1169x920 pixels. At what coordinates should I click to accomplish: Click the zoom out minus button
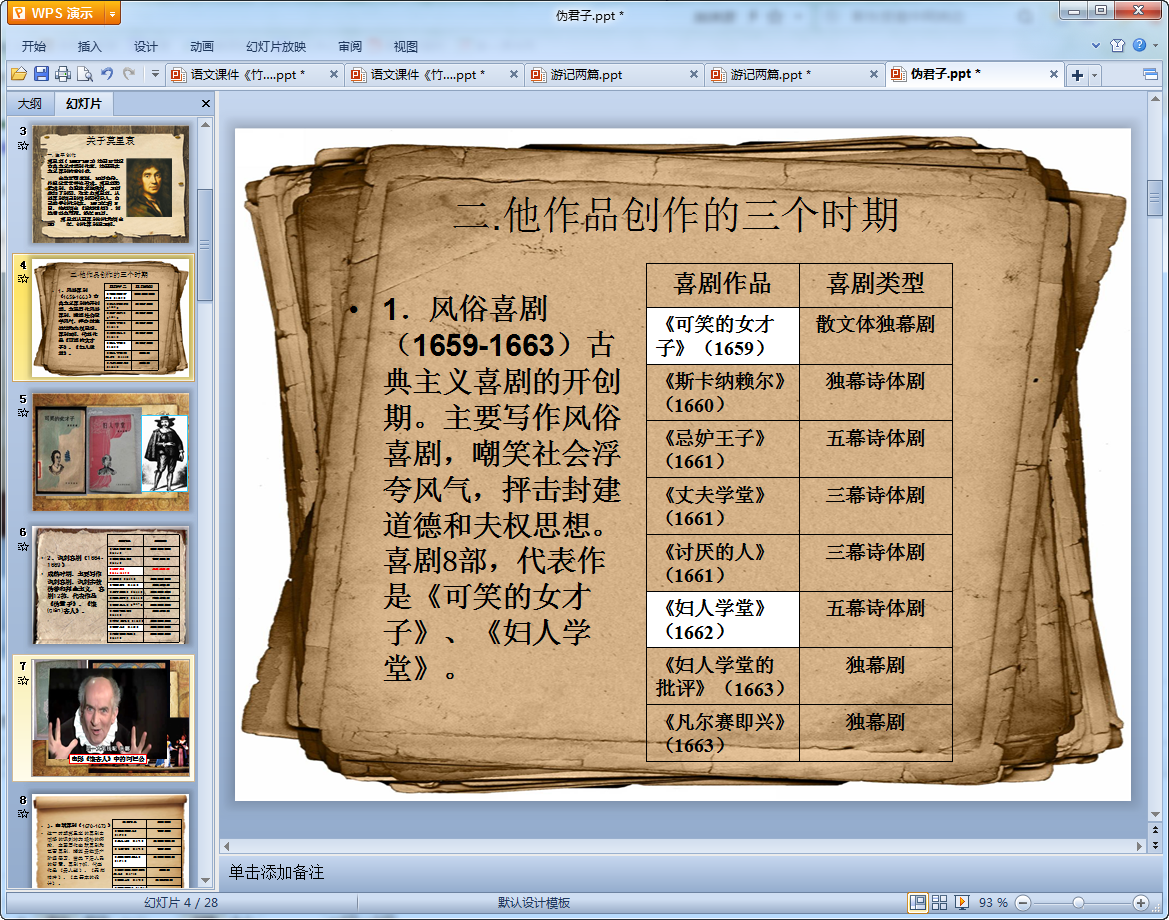(x=1023, y=903)
